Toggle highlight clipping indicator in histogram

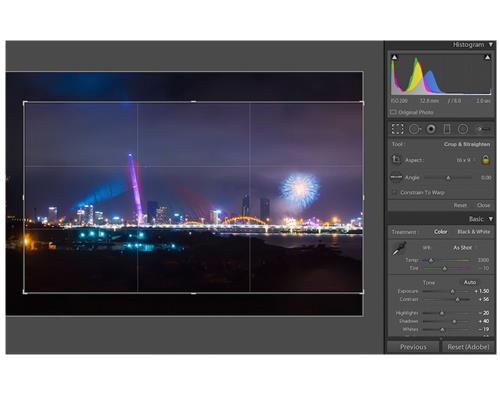pos(487,57)
